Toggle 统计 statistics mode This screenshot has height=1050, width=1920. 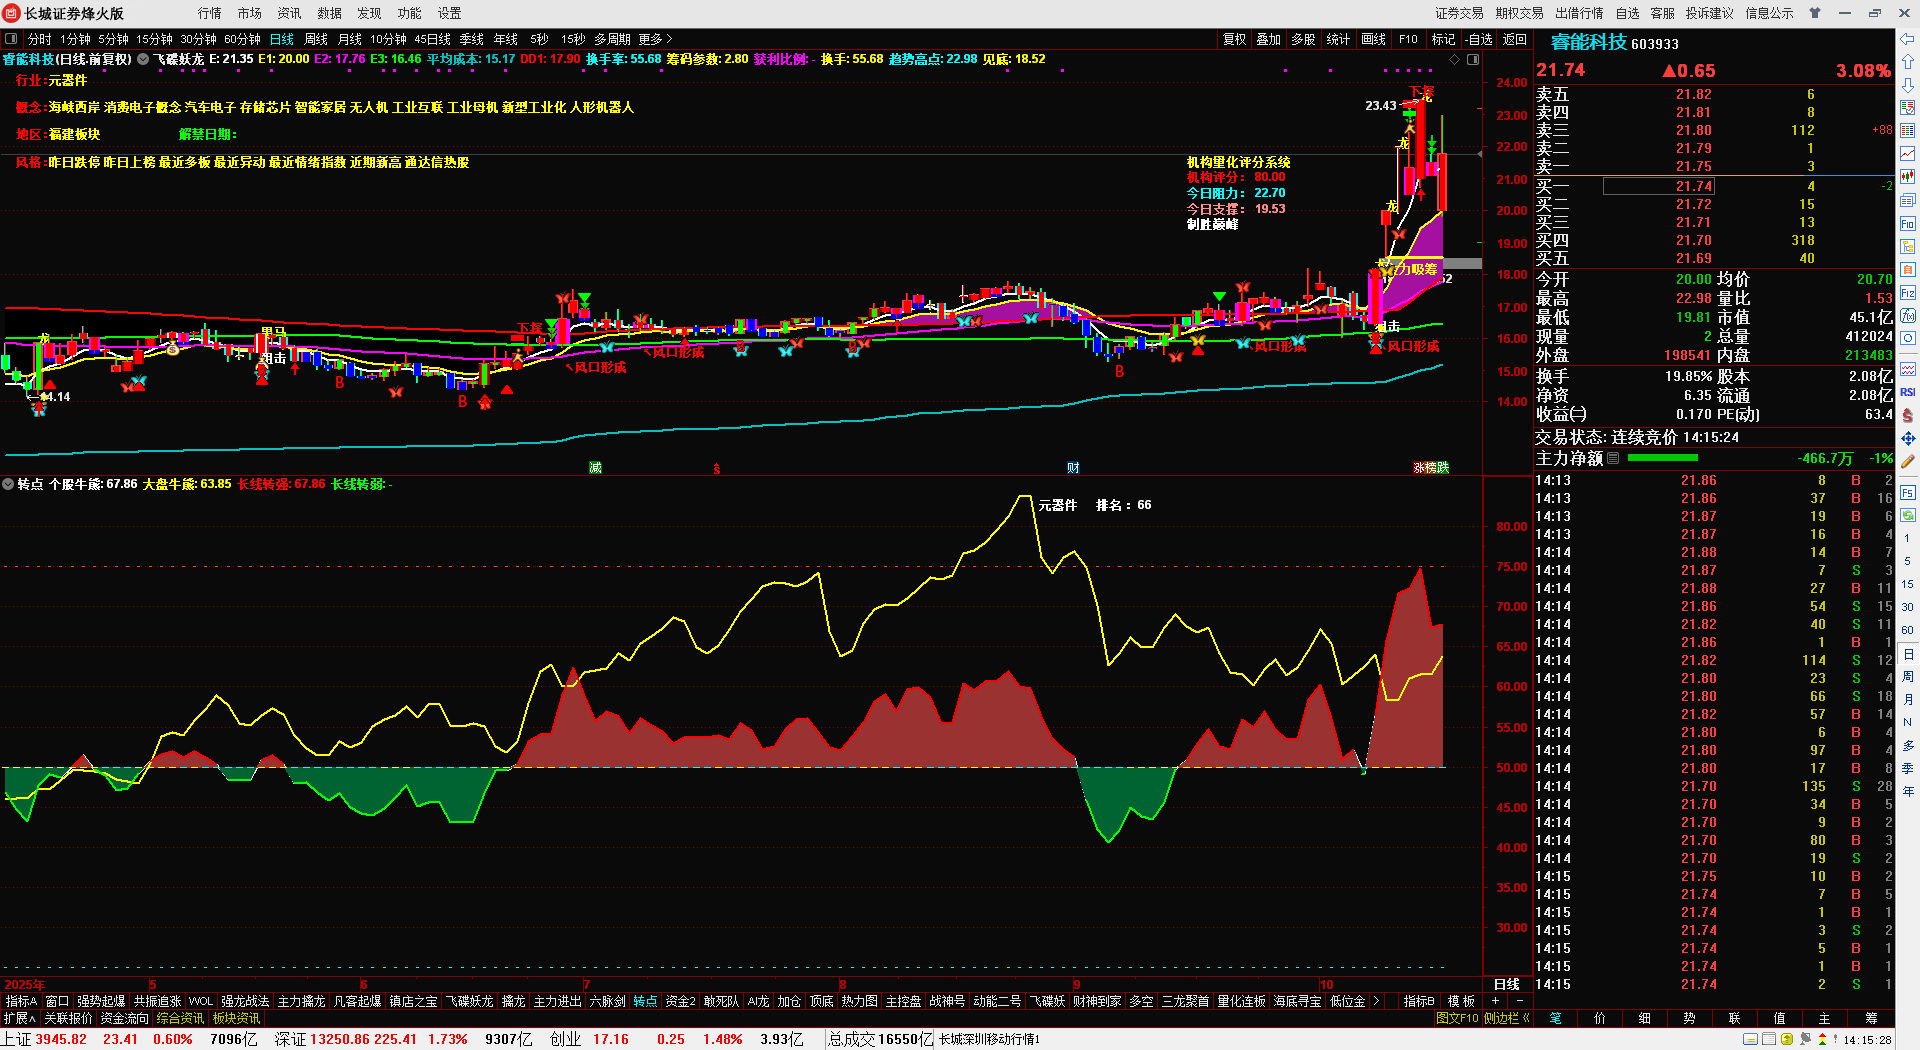1338,39
